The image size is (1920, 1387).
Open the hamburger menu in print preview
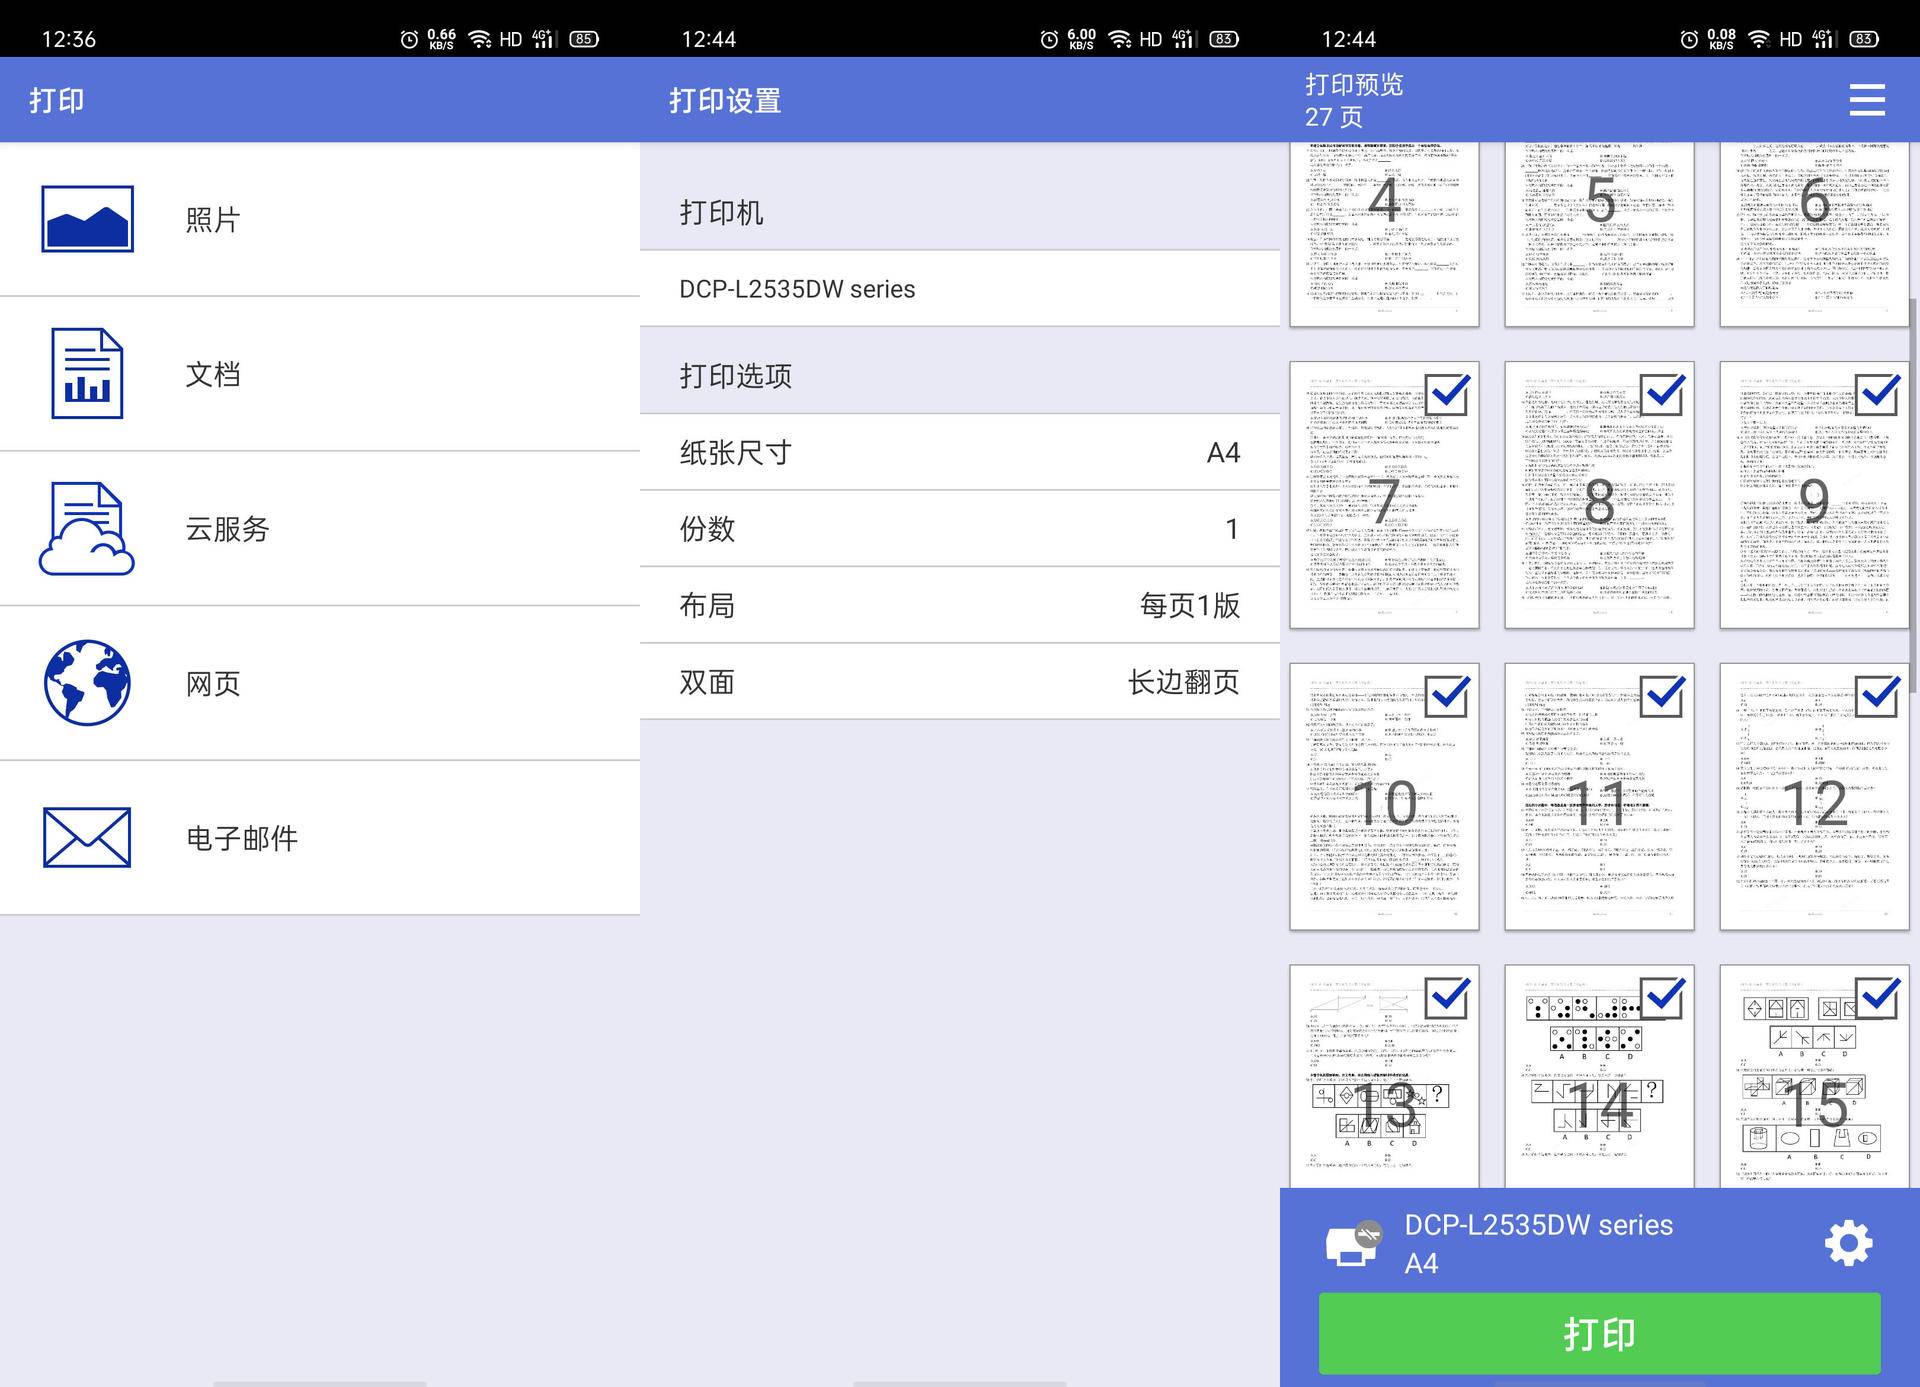click(1866, 100)
